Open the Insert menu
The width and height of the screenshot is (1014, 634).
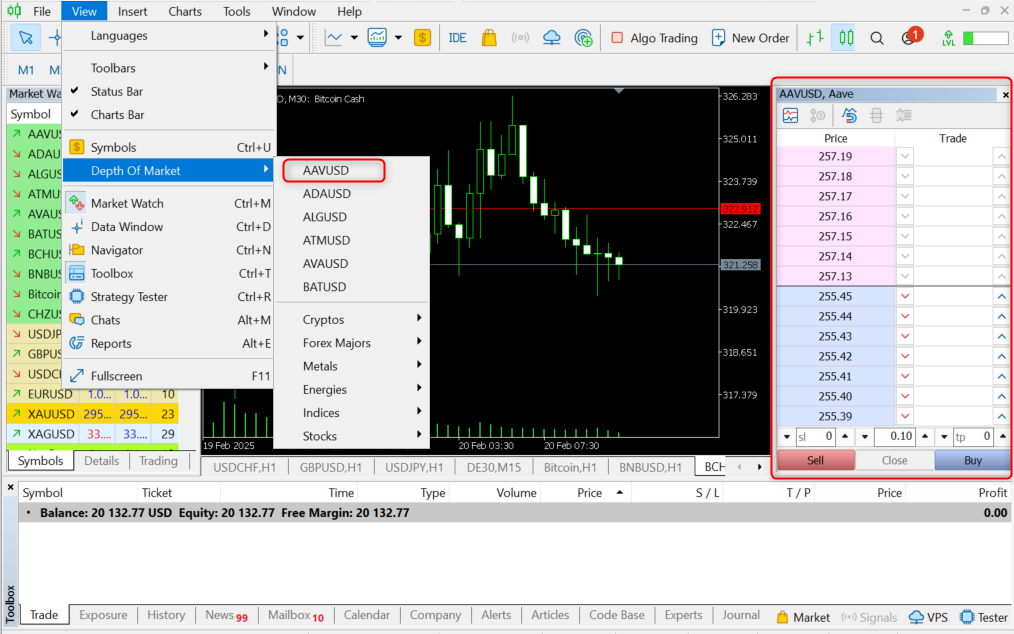133,11
